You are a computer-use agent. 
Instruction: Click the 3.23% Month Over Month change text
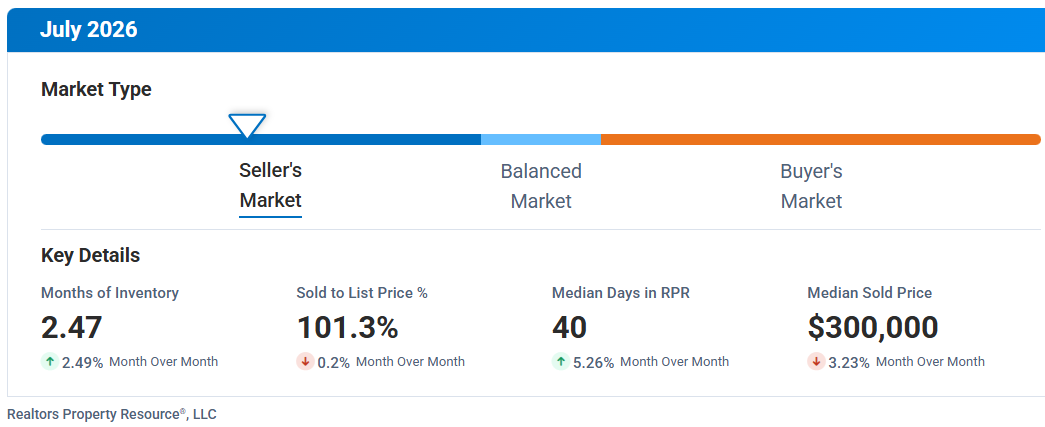pyautogui.click(x=906, y=362)
